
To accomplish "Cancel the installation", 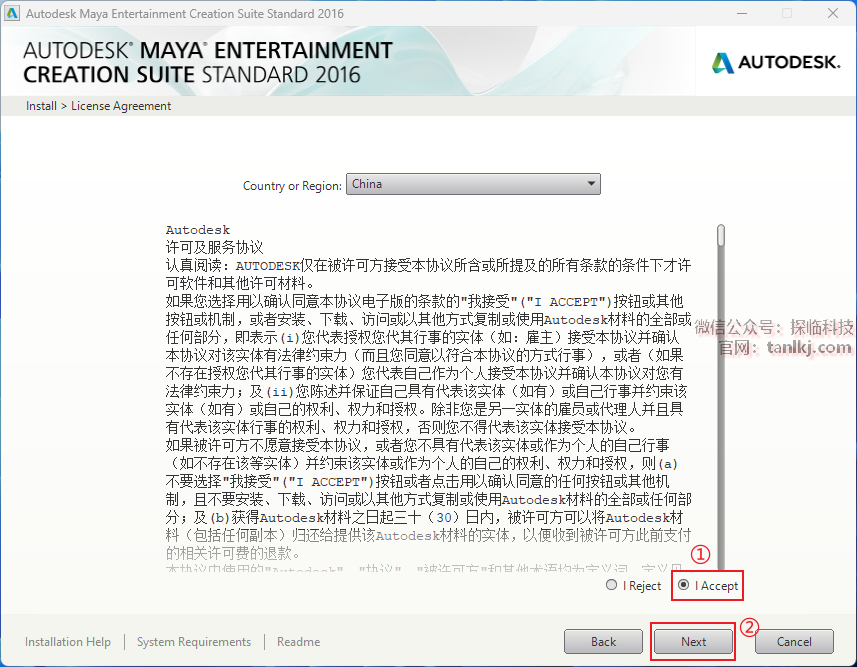I will 794,641.
